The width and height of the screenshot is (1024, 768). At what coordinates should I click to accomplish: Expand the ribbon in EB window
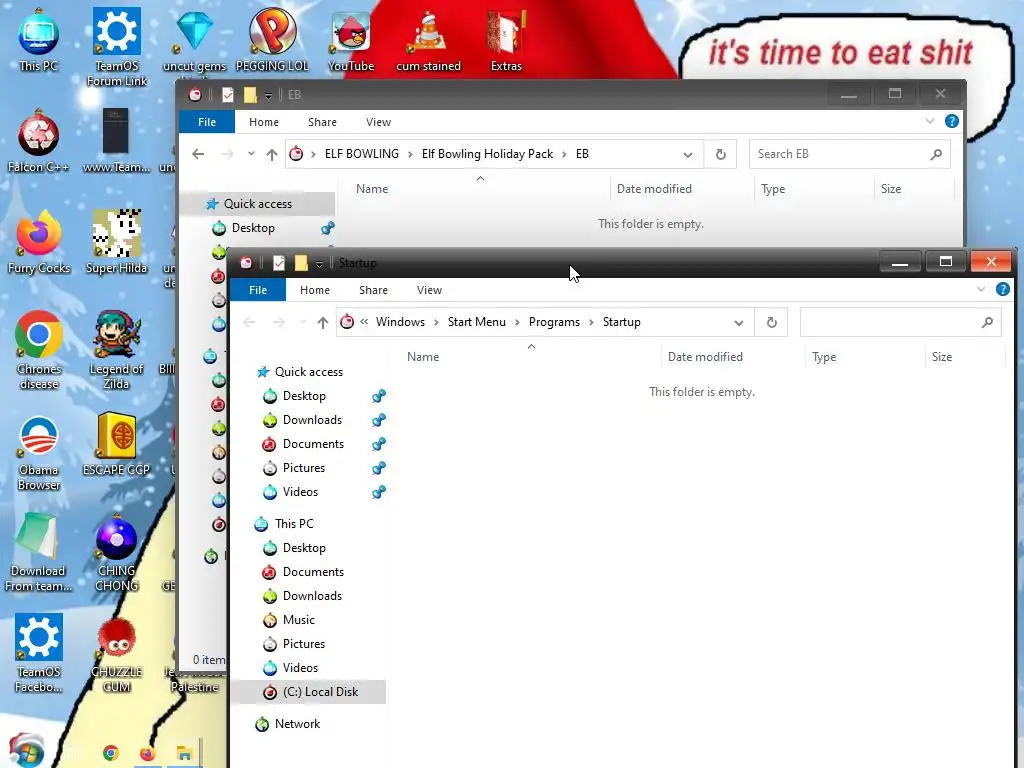coord(930,121)
